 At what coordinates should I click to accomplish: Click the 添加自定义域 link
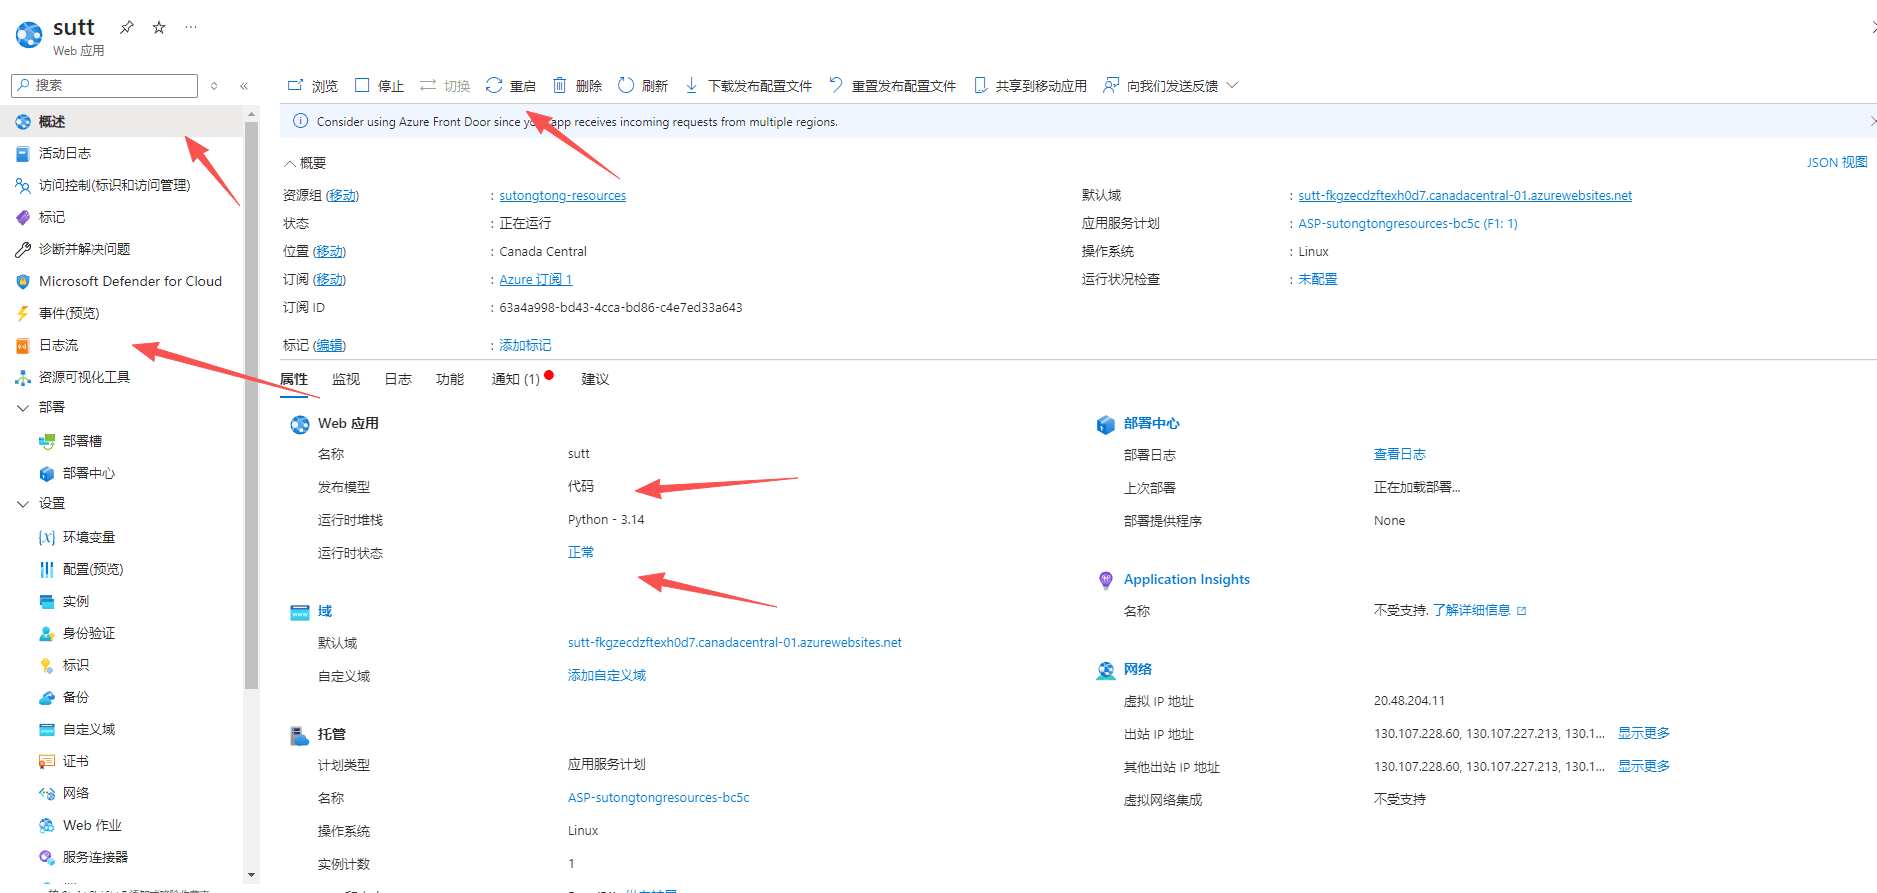[606, 675]
